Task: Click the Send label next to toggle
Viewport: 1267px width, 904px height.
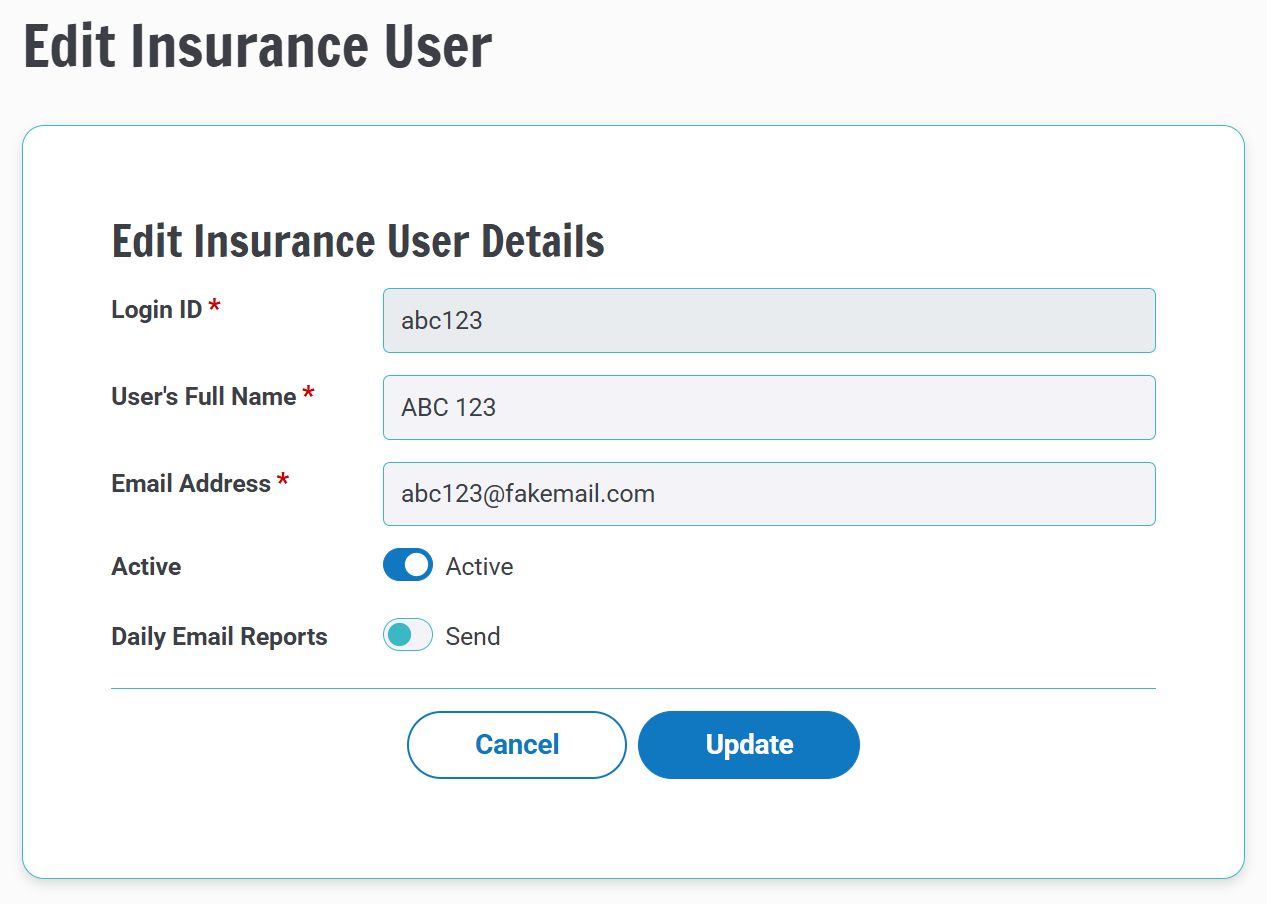Action: coord(471,635)
